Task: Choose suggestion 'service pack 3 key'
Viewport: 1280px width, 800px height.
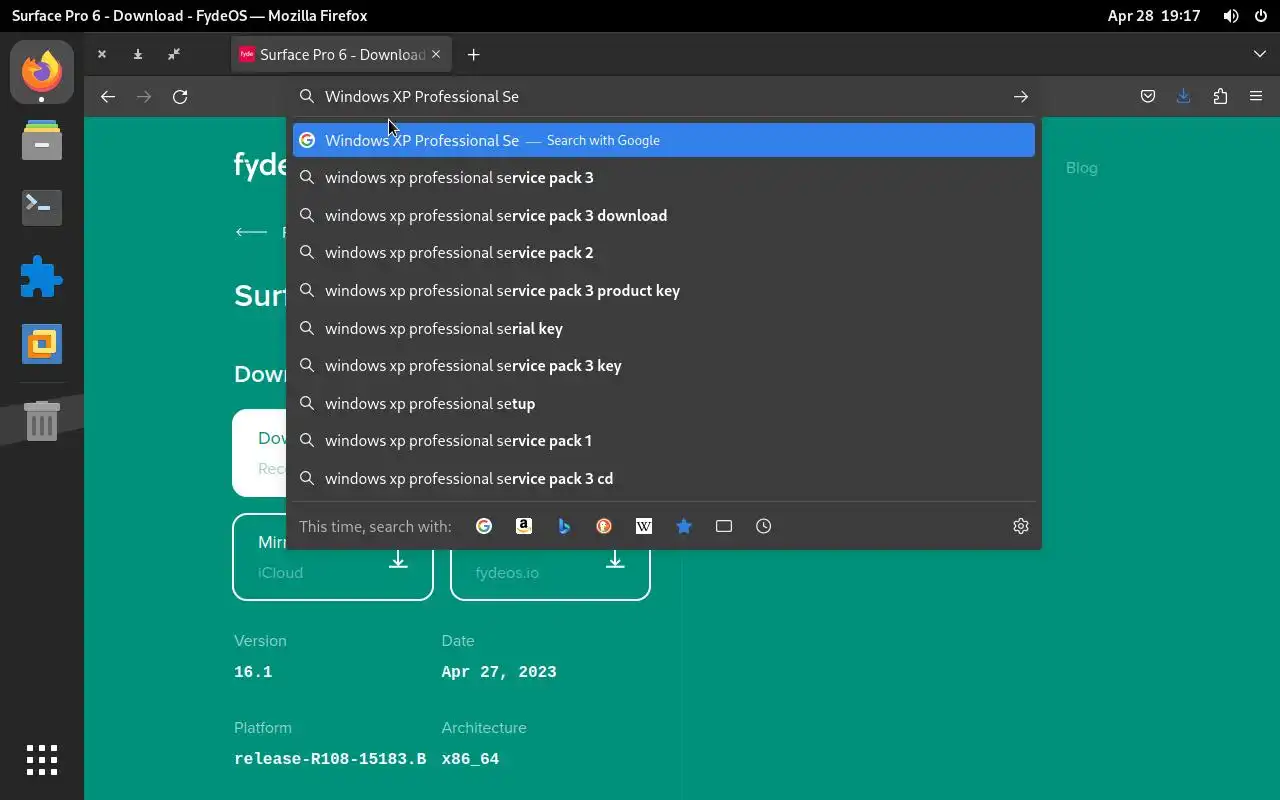Action: (664, 366)
